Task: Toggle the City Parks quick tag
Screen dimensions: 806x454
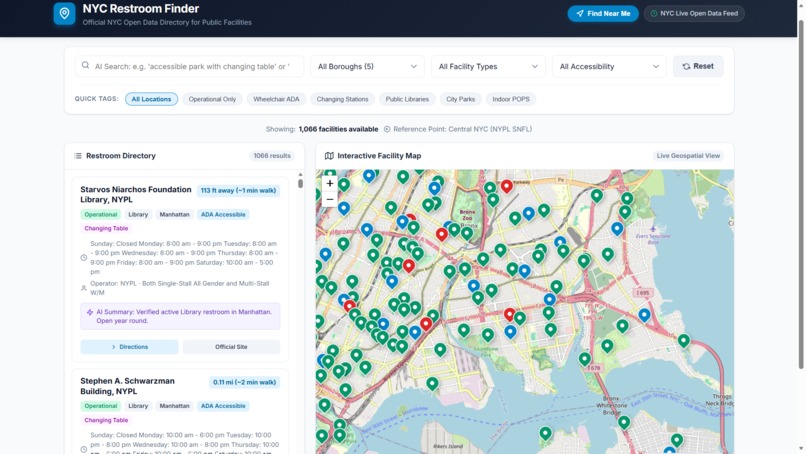Action: click(461, 99)
